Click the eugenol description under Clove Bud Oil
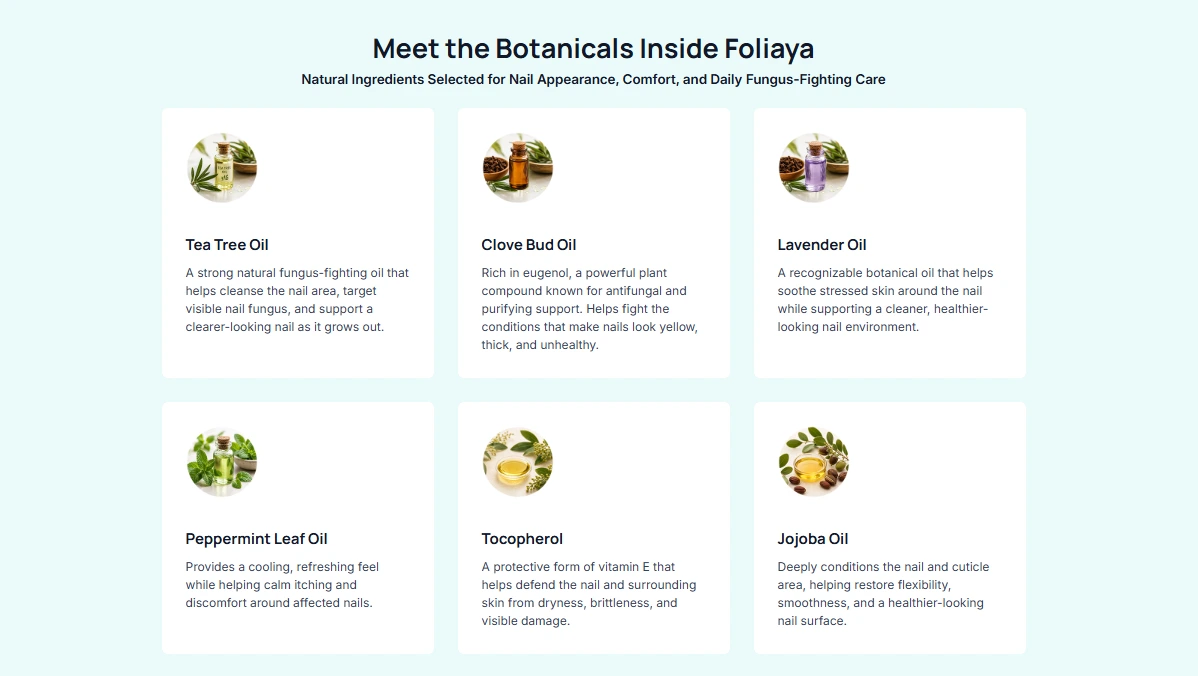1198x676 pixels. point(590,309)
